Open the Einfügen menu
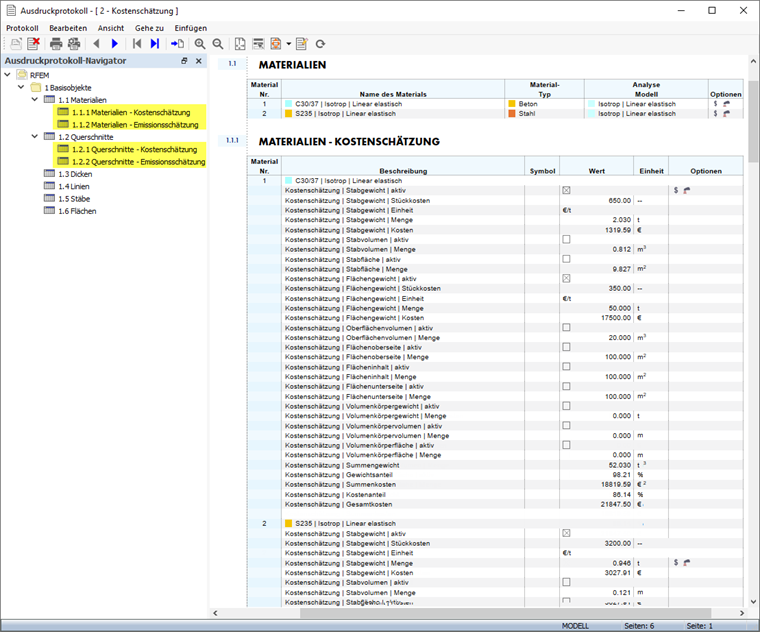This screenshot has width=760, height=632. (x=190, y=28)
